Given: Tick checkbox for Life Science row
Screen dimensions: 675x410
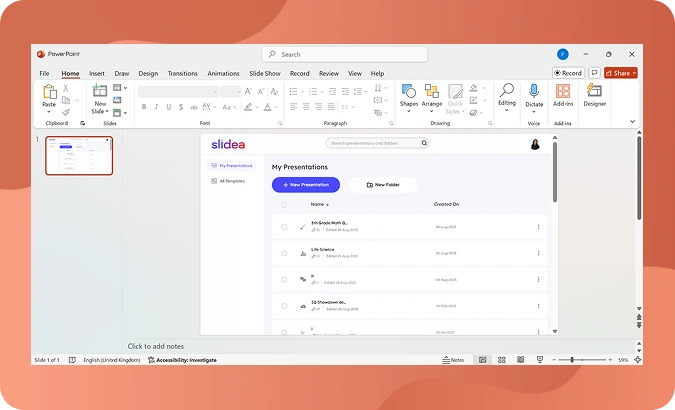Looking at the screenshot, I should pos(284,253).
